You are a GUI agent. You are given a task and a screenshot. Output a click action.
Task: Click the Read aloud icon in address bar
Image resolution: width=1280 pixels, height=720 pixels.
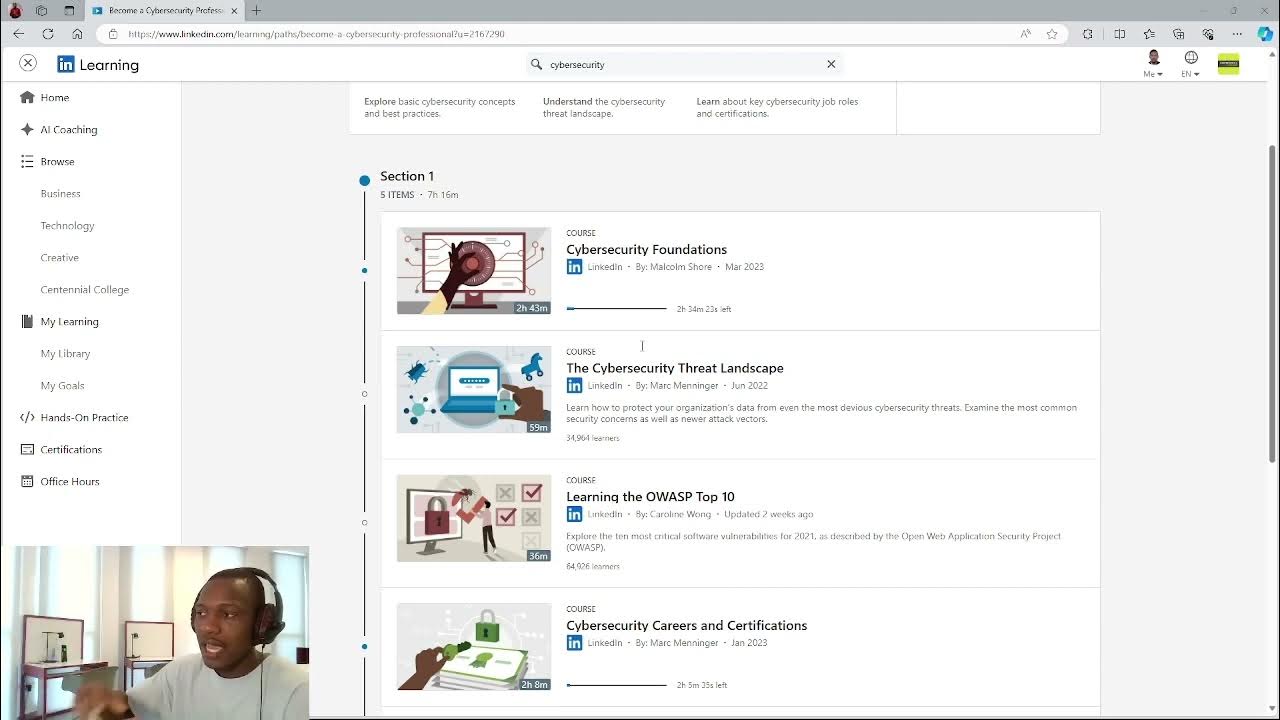point(1025,34)
